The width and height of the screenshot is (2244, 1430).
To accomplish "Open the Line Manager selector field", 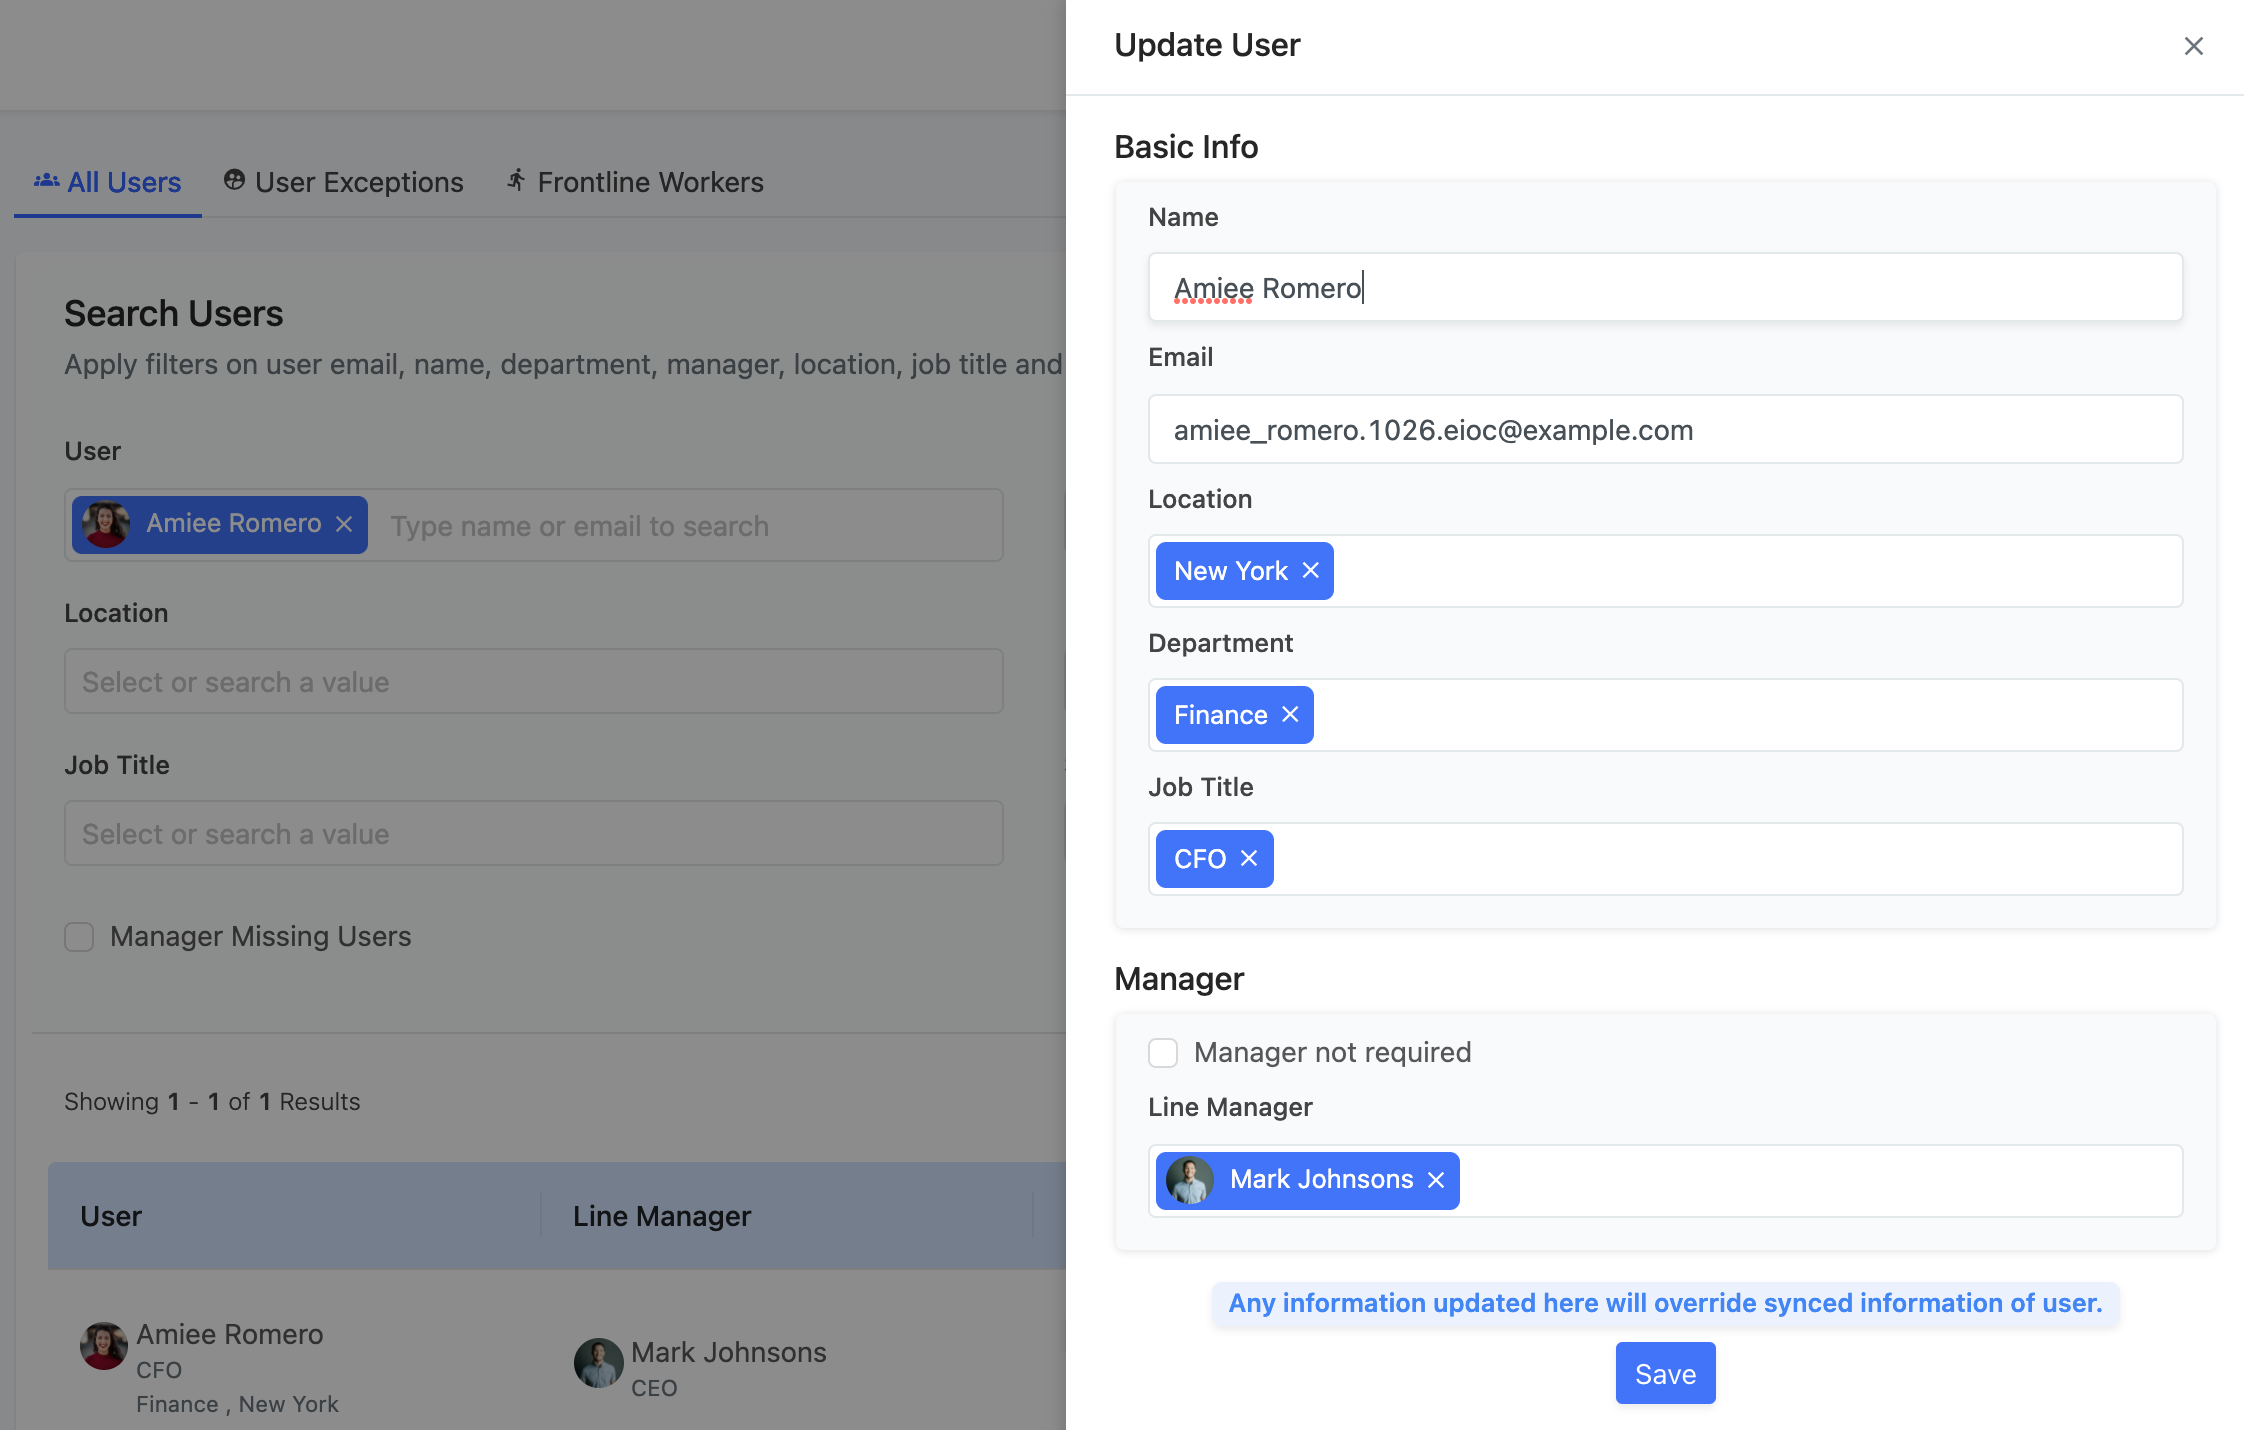I will coord(1665,1181).
